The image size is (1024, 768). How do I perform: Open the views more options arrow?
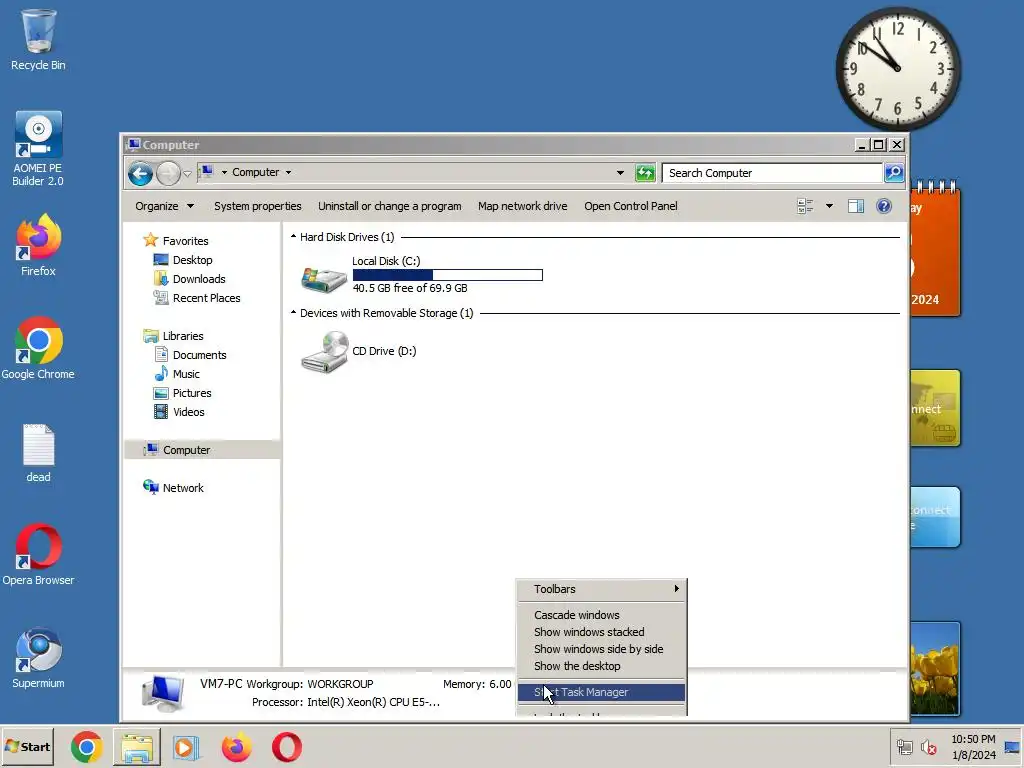pyautogui.click(x=829, y=206)
